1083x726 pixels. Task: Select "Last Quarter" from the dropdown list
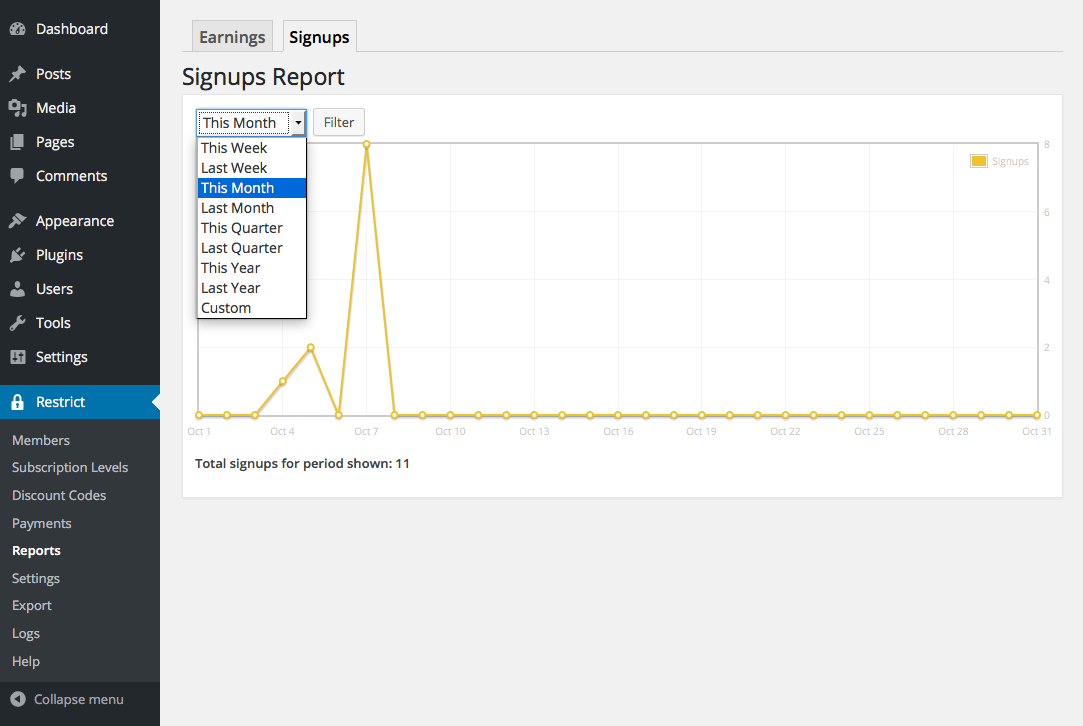(x=242, y=248)
